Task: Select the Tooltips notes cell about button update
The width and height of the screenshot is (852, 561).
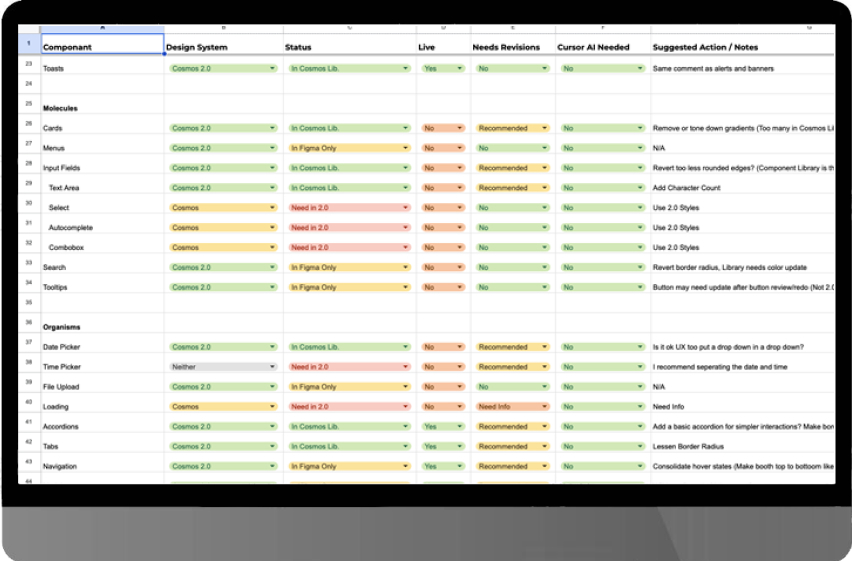Action: [742, 287]
